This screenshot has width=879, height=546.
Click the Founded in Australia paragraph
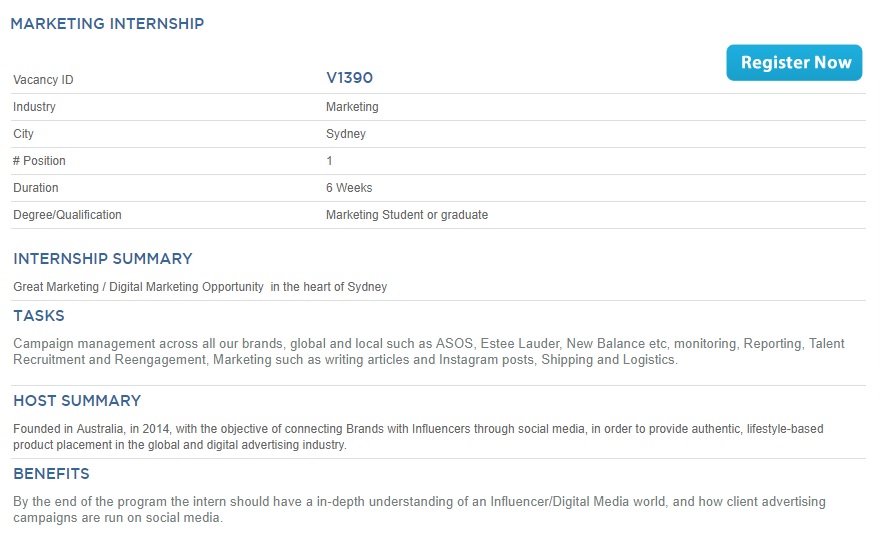click(x=418, y=437)
